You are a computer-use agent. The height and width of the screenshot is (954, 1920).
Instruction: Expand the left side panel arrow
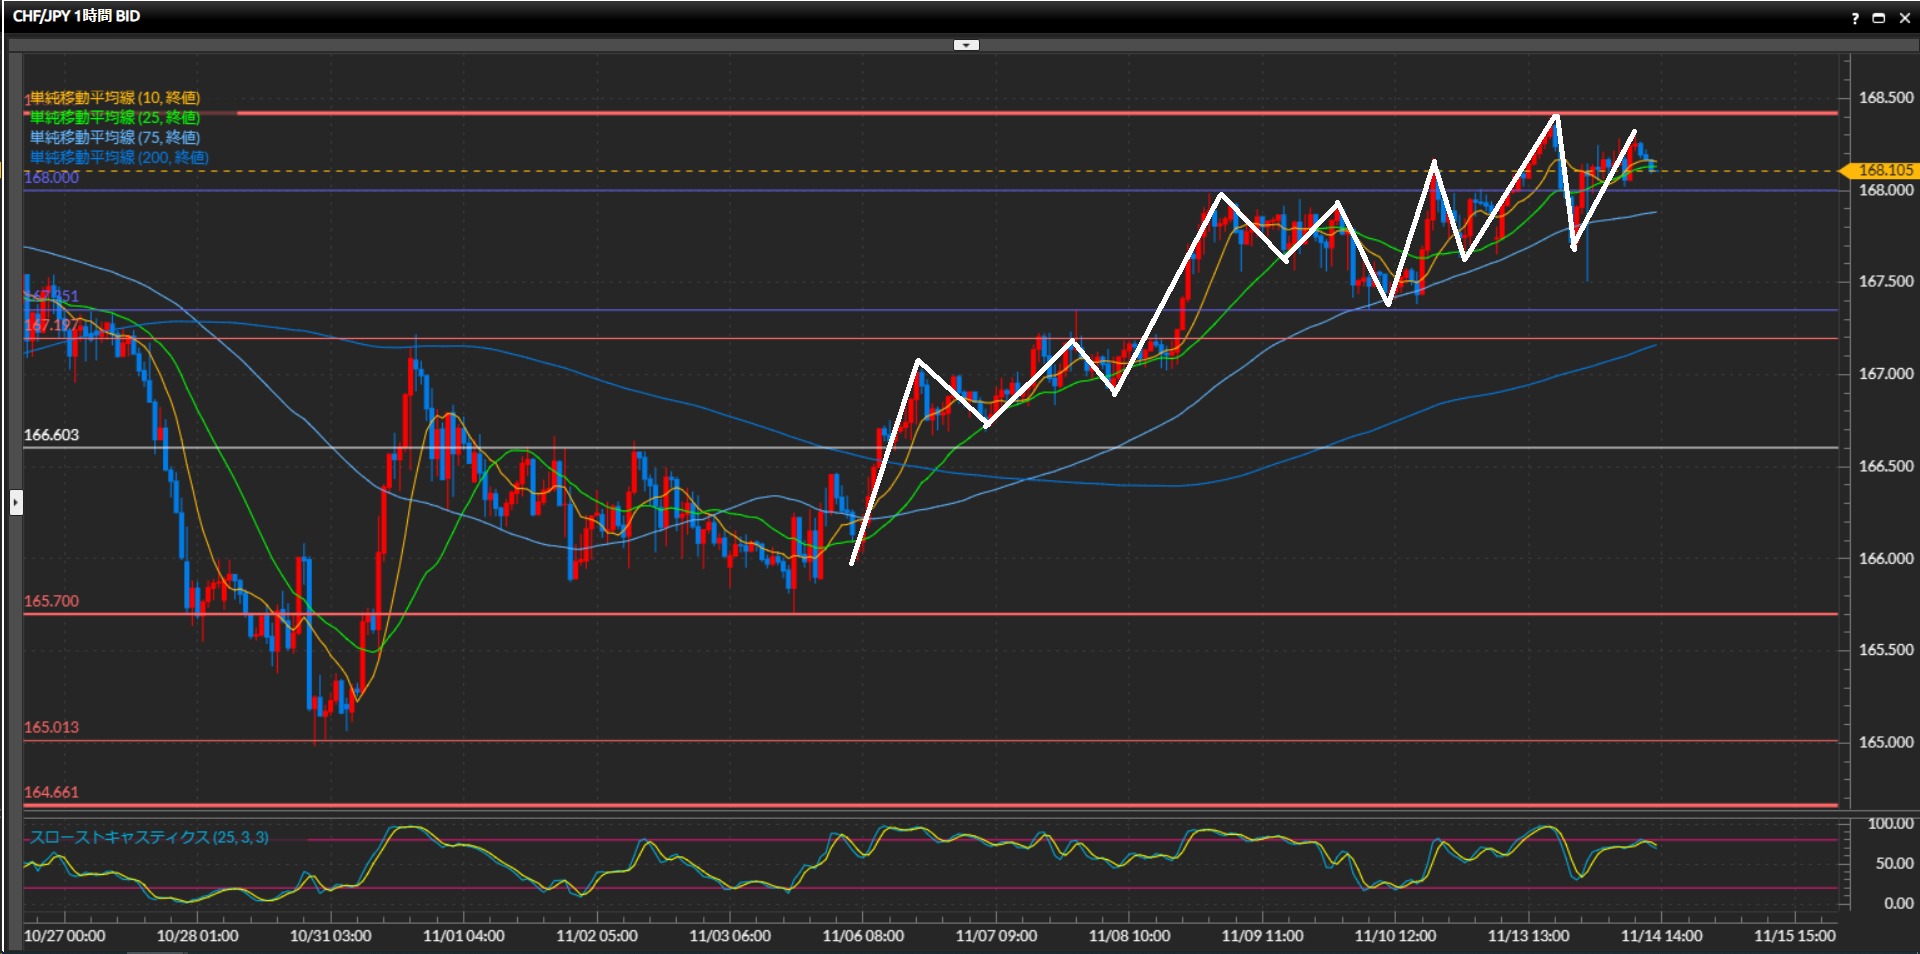16,502
